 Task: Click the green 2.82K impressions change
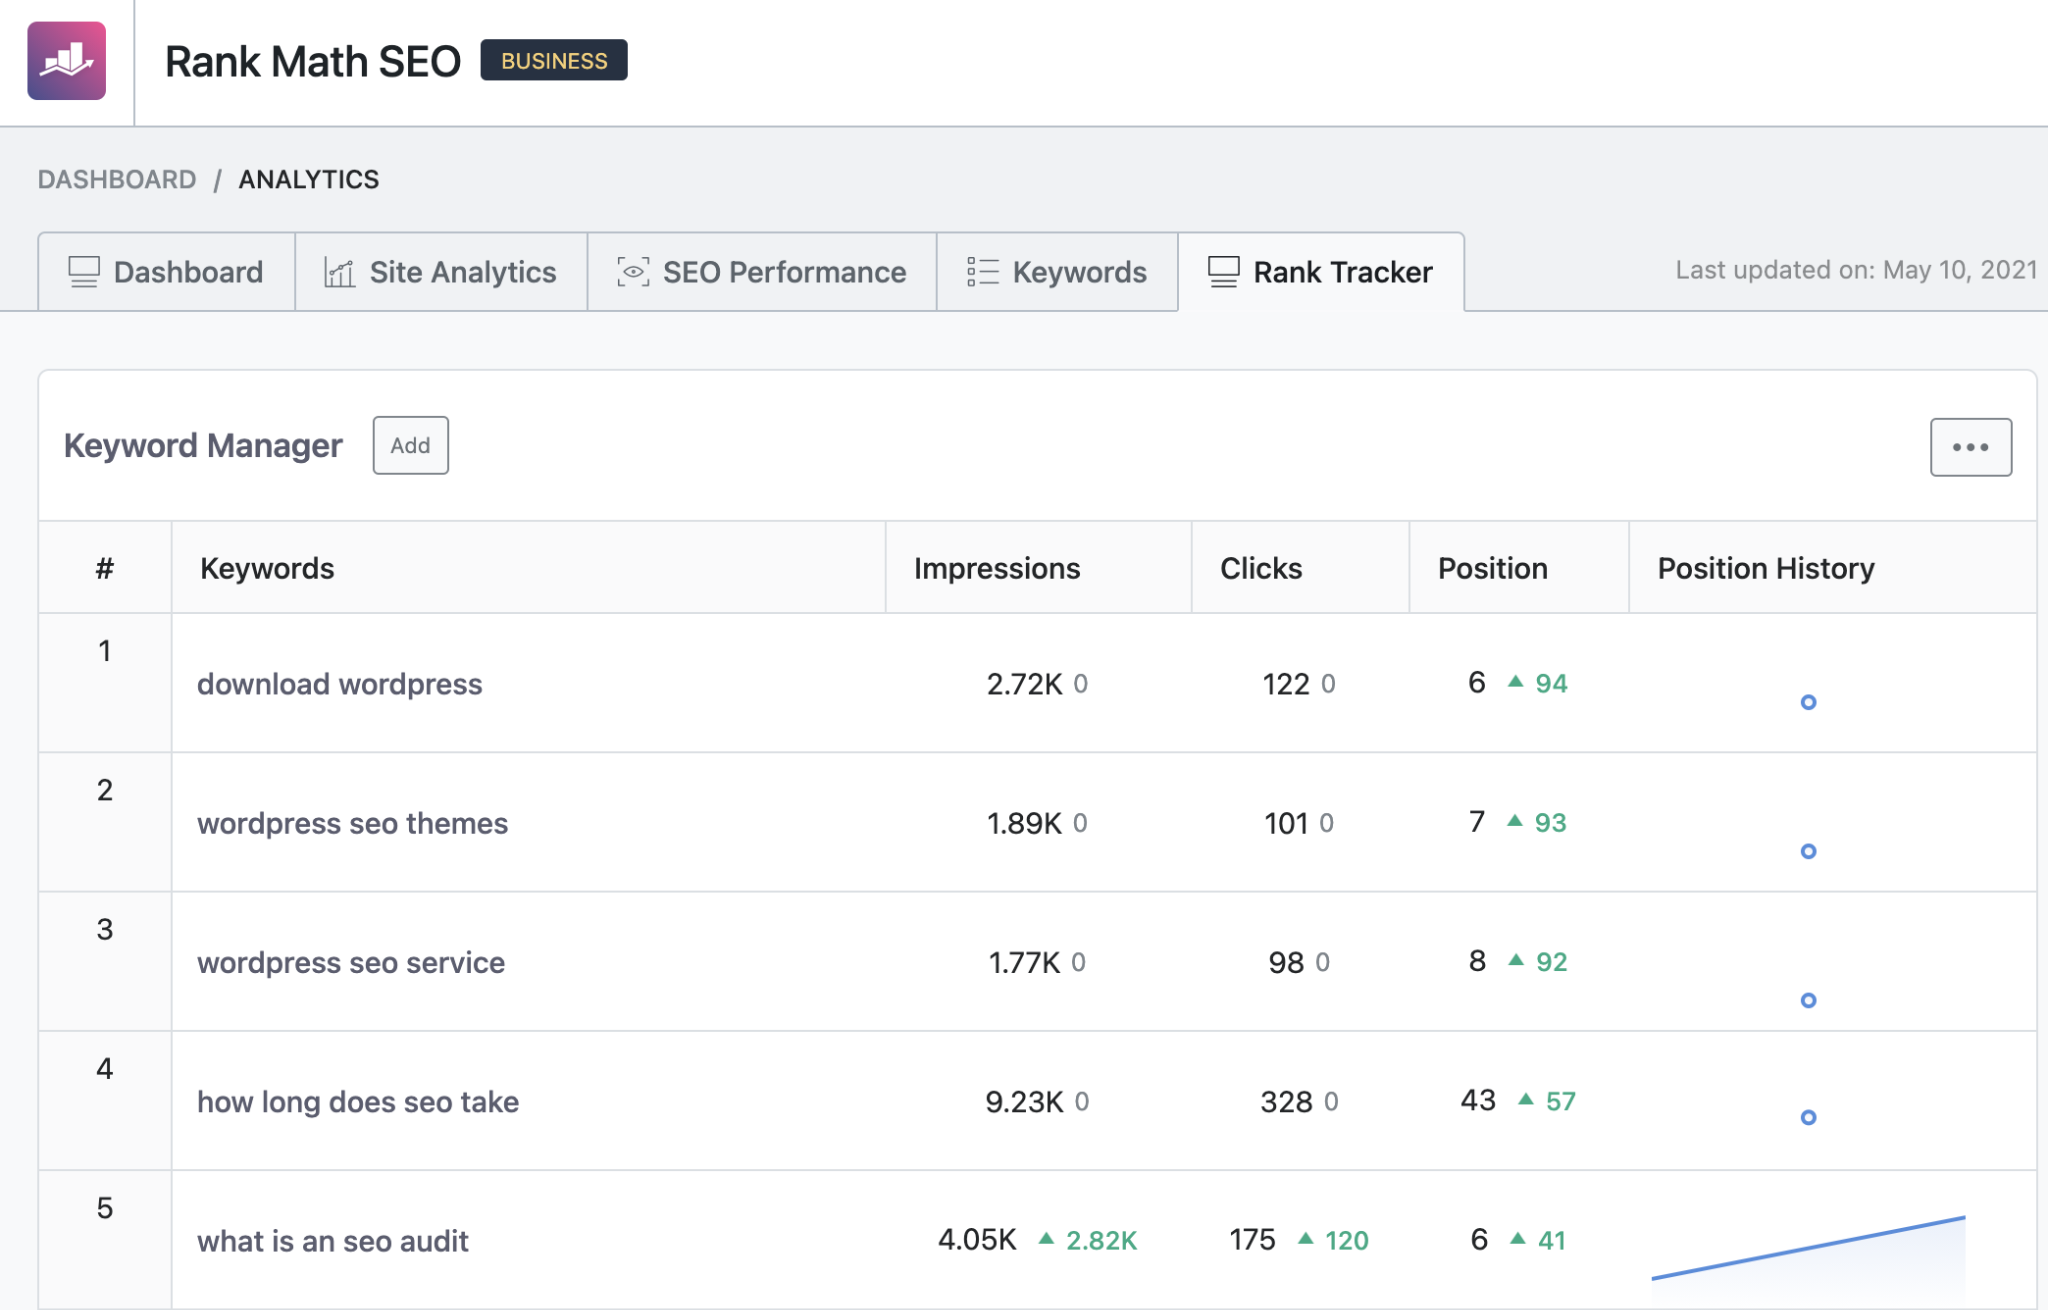pos(1101,1240)
